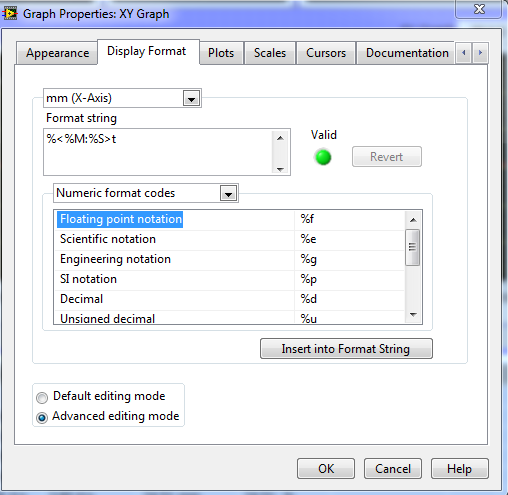Viewport: 508px width, 495px height.
Task: Switch to the Appearance tab
Action: tap(57, 53)
